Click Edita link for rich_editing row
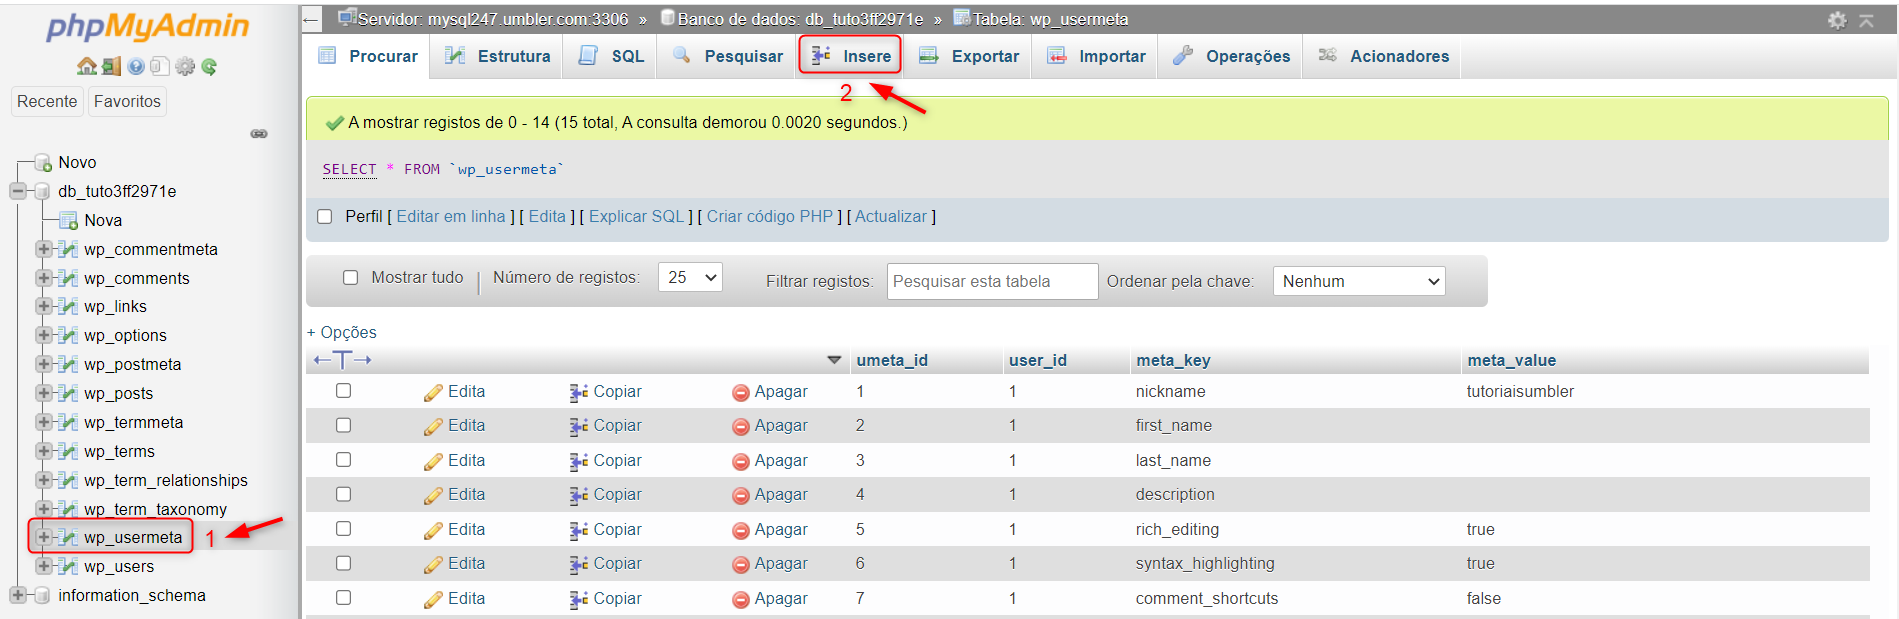1899x619 pixels. 465,530
